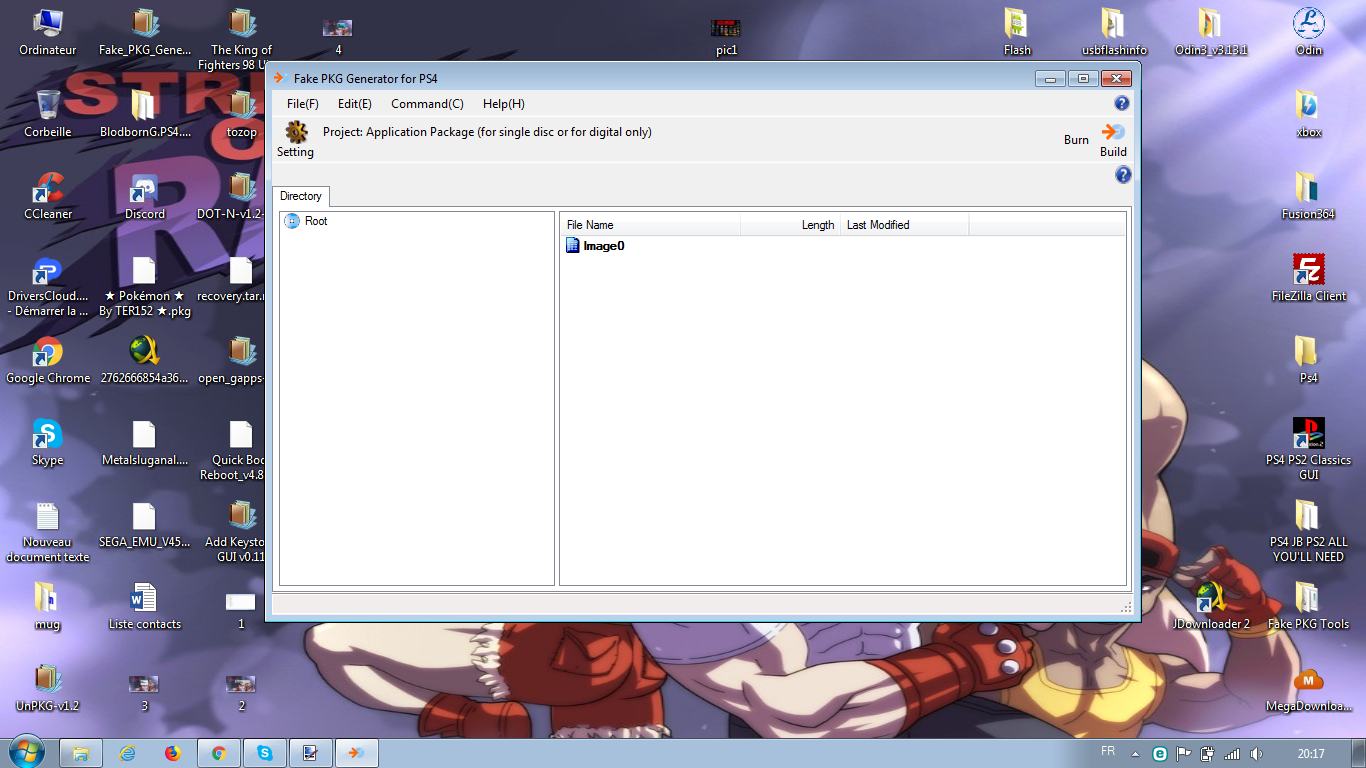The height and width of the screenshot is (768, 1366).
Task: Select the image thumbnail labeled 3
Action: 144,692
